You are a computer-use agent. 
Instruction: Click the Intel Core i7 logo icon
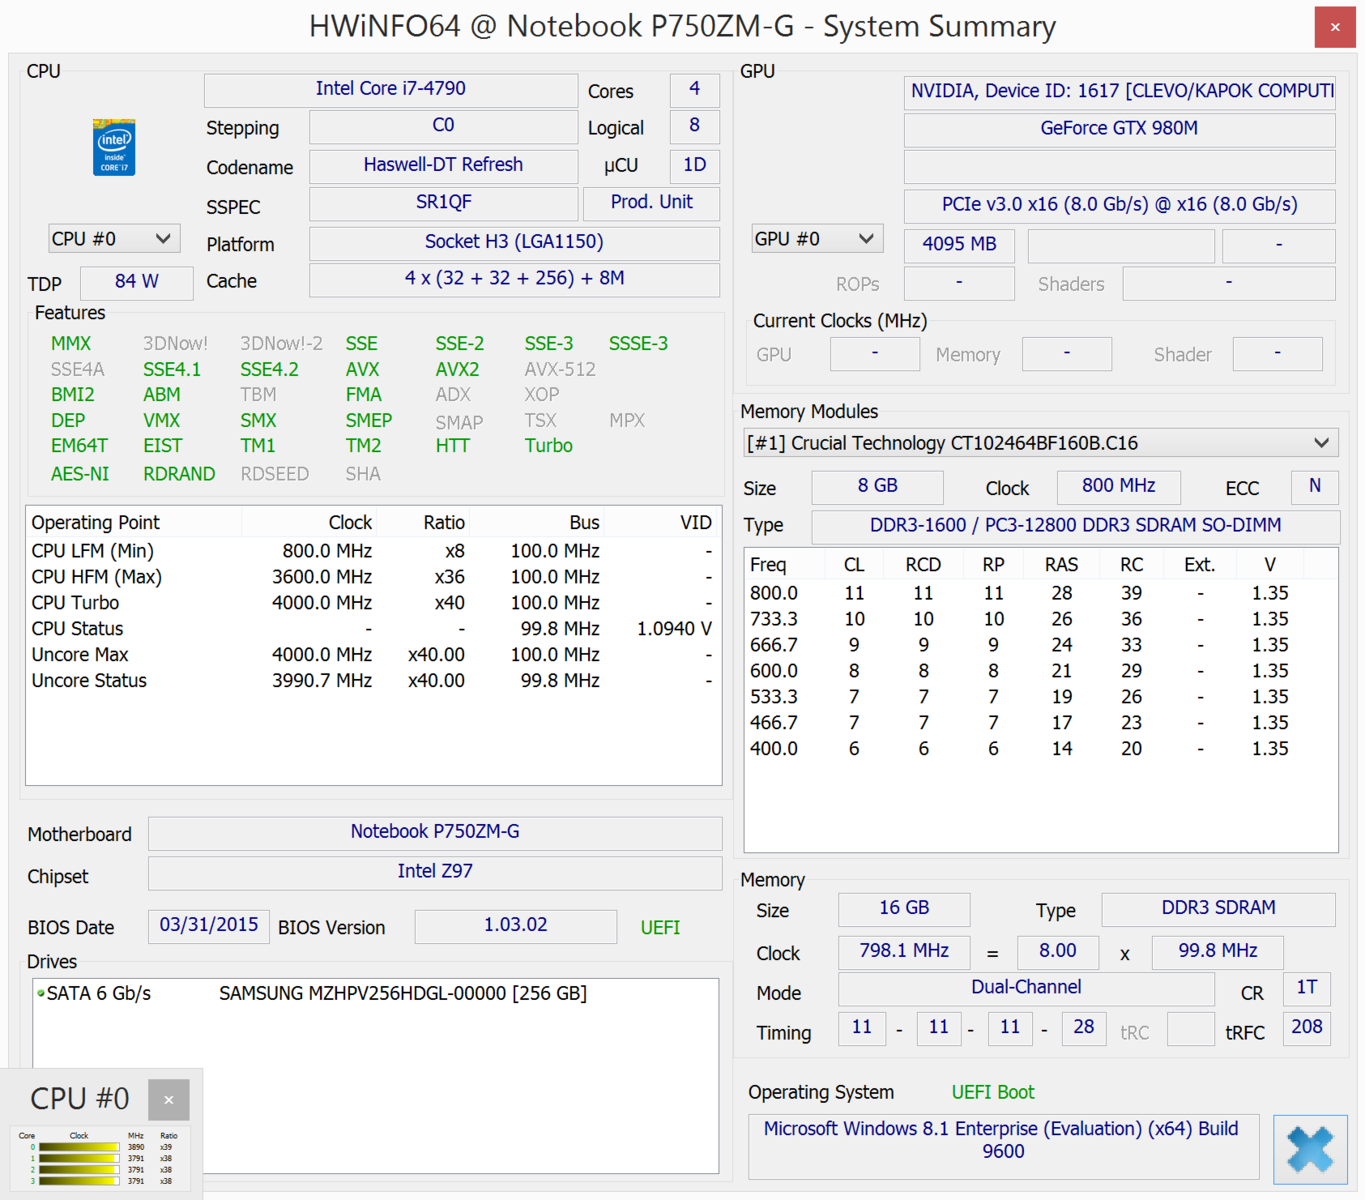114,147
